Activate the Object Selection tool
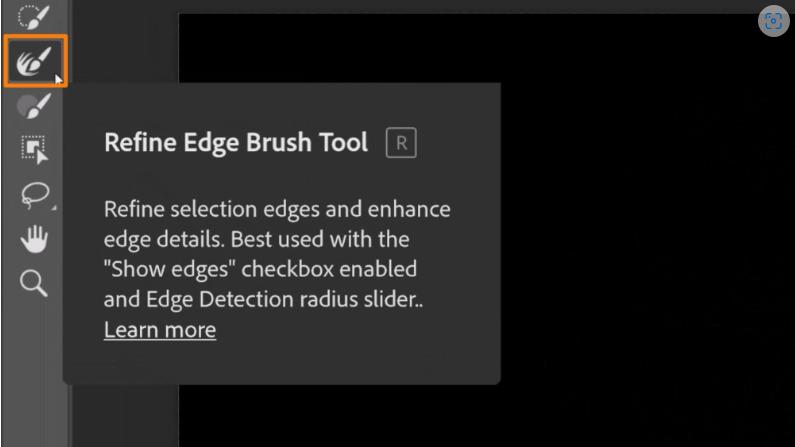The height and width of the screenshot is (447, 795). click(34, 150)
